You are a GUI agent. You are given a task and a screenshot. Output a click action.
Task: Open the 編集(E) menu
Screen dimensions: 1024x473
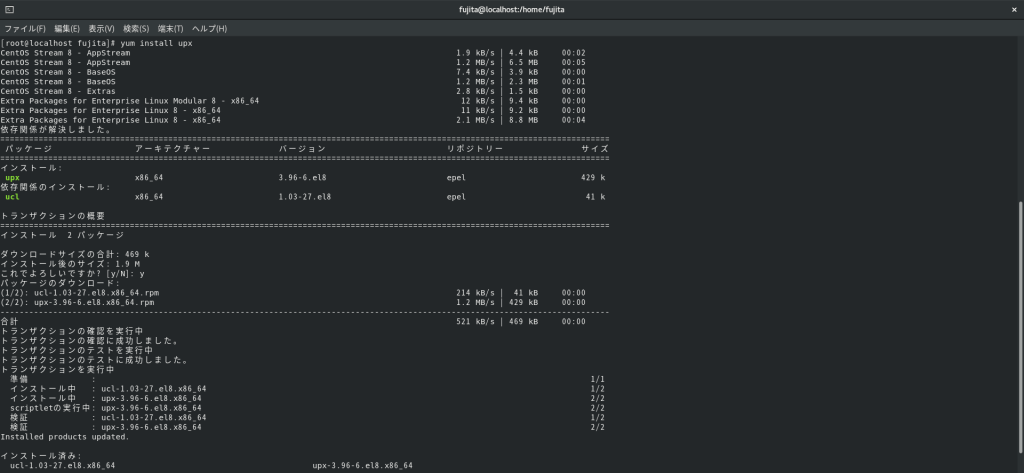click(x=69, y=28)
